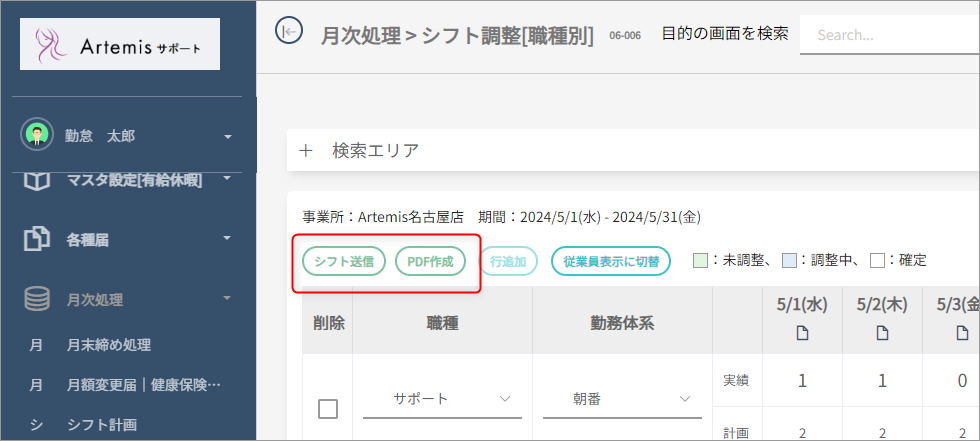Tick the delete checkbox in サポート row

328,408
